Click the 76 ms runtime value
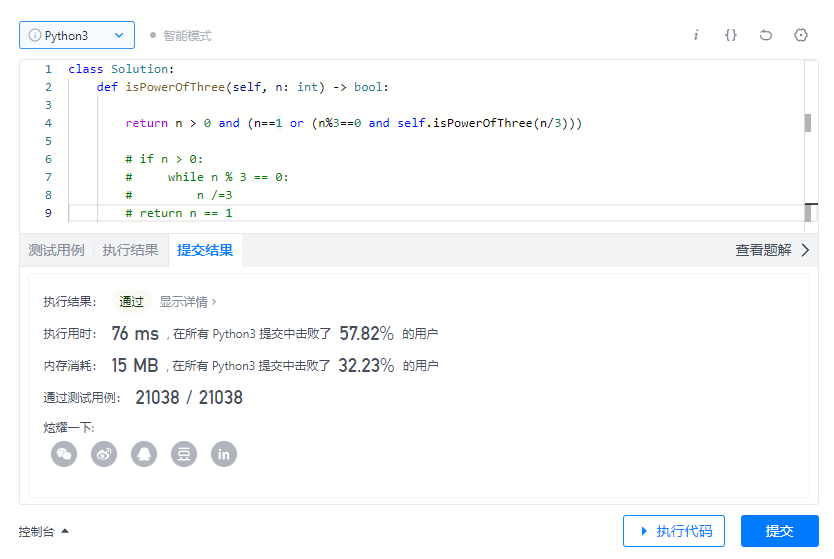 coord(135,333)
